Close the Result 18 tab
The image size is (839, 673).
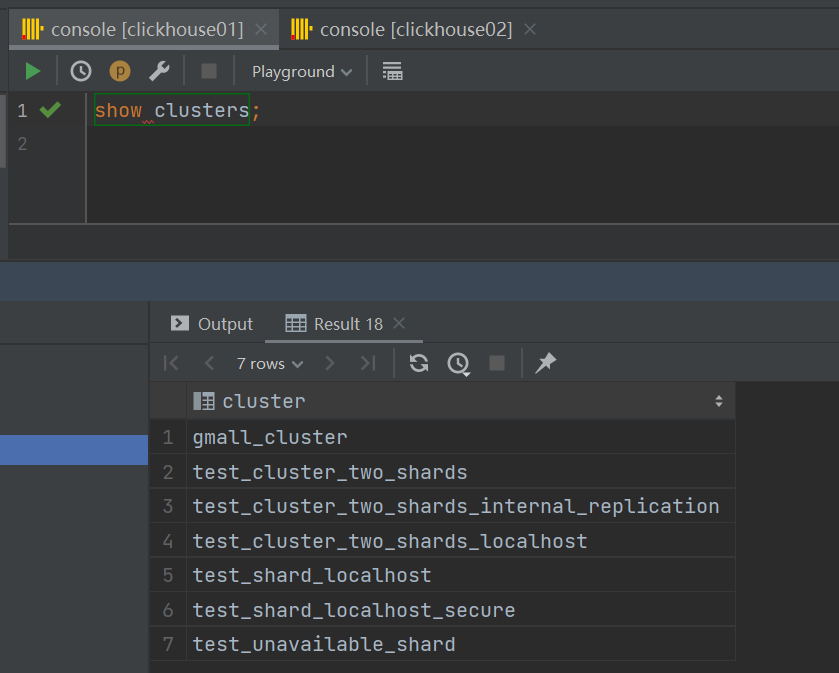coord(399,324)
